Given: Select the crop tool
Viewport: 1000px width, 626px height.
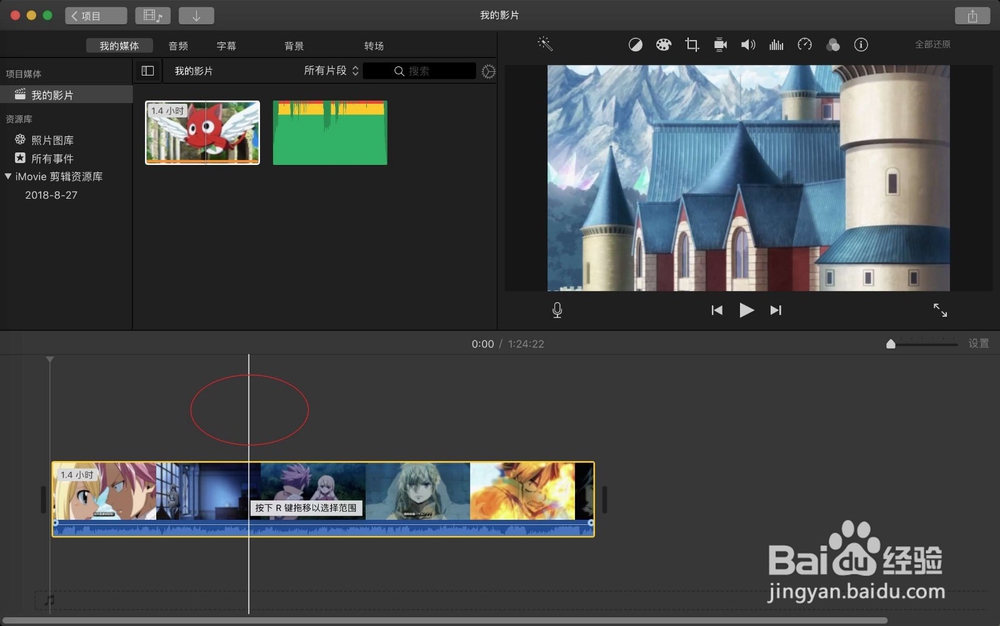Looking at the screenshot, I should 692,45.
